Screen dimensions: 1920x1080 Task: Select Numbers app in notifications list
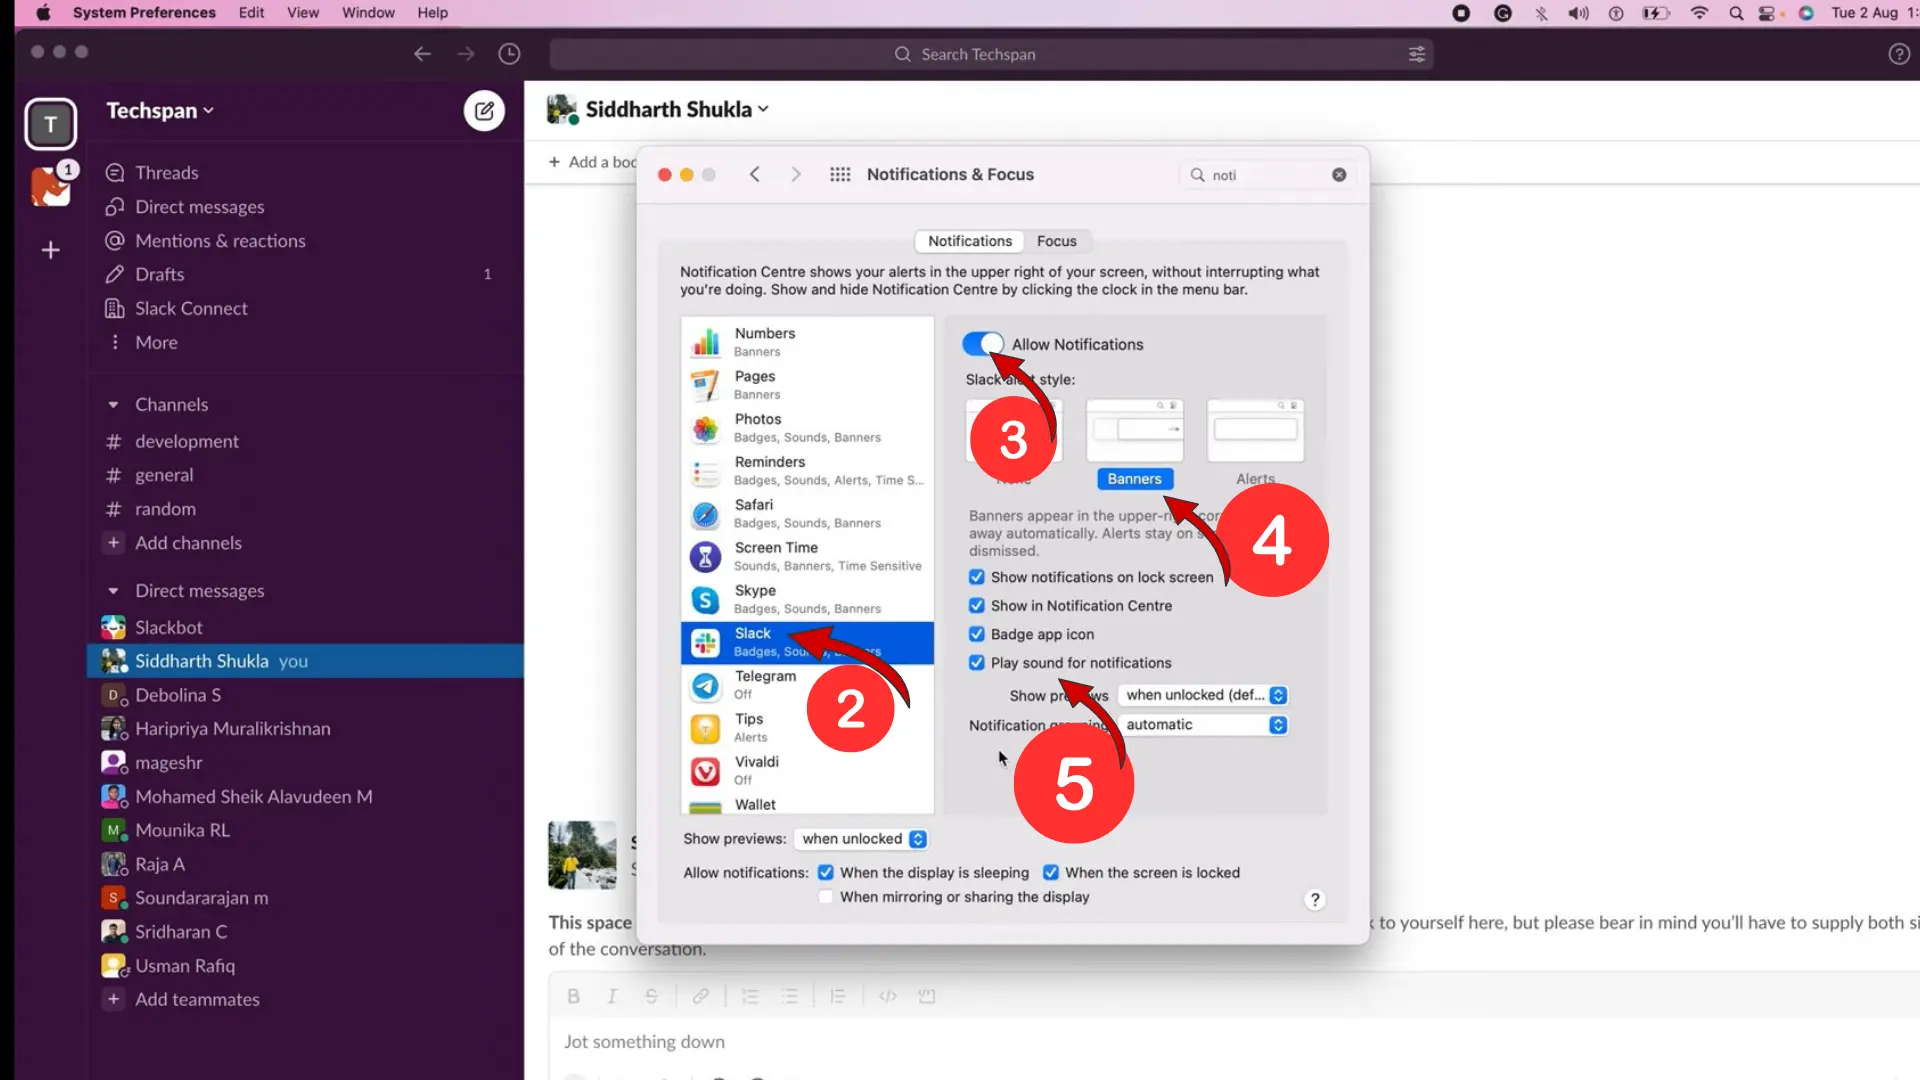coord(807,341)
